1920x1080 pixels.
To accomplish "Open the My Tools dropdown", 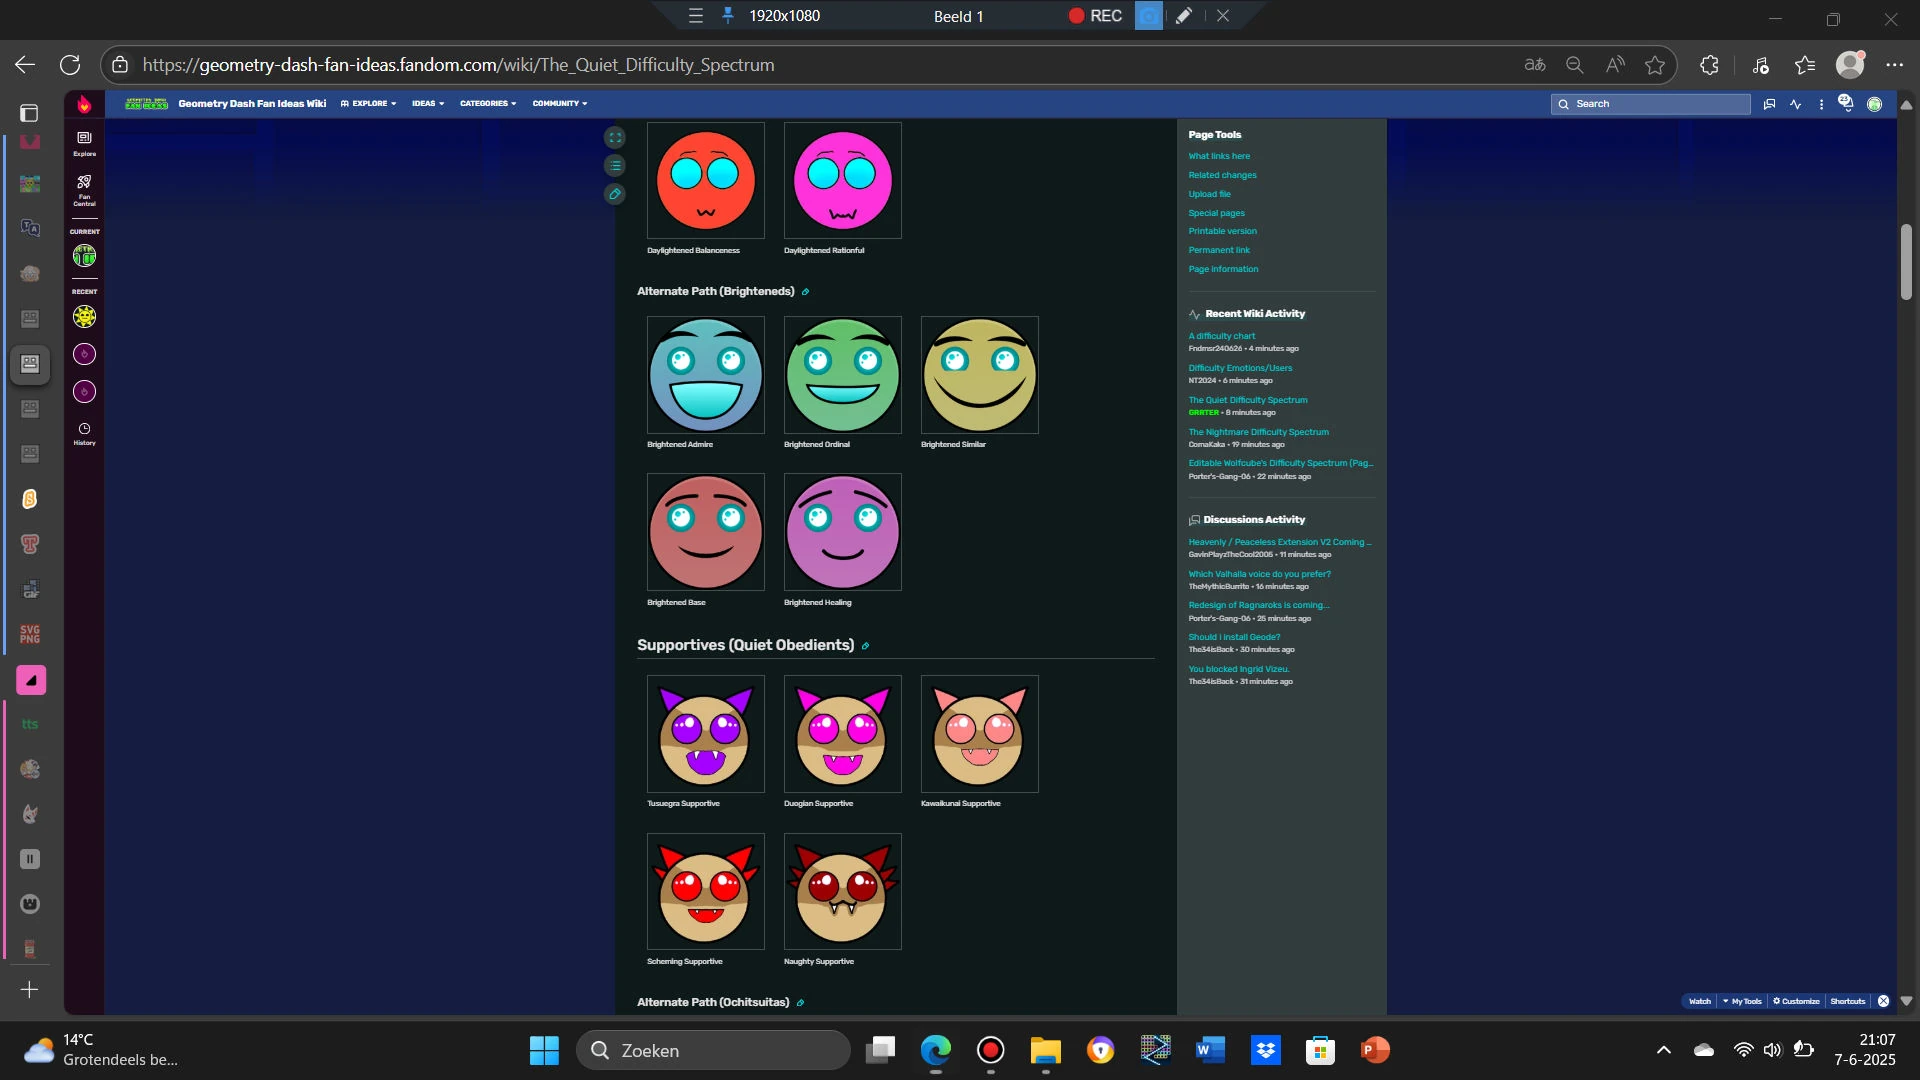I will click(x=1742, y=1001).
